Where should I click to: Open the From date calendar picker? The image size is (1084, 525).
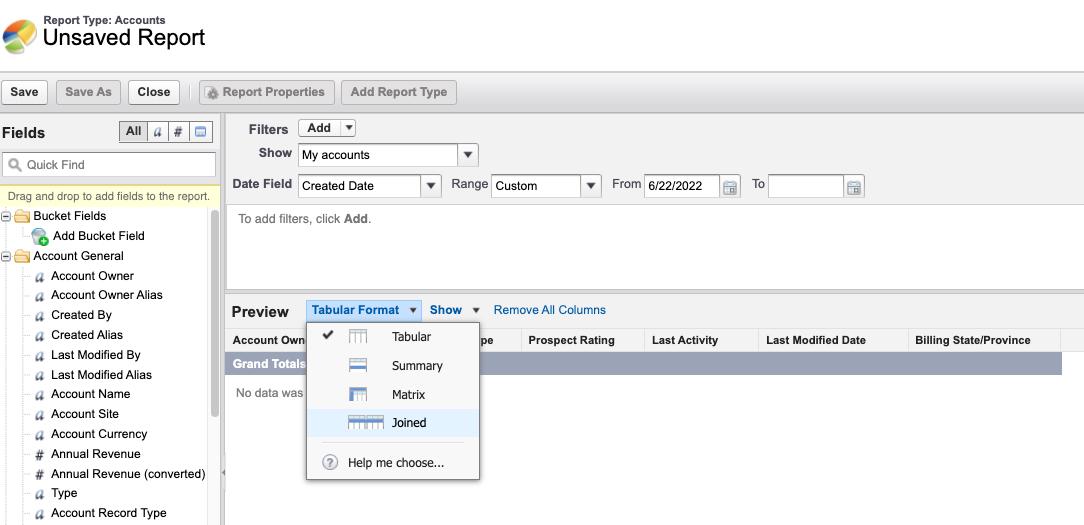pos(730,187)
